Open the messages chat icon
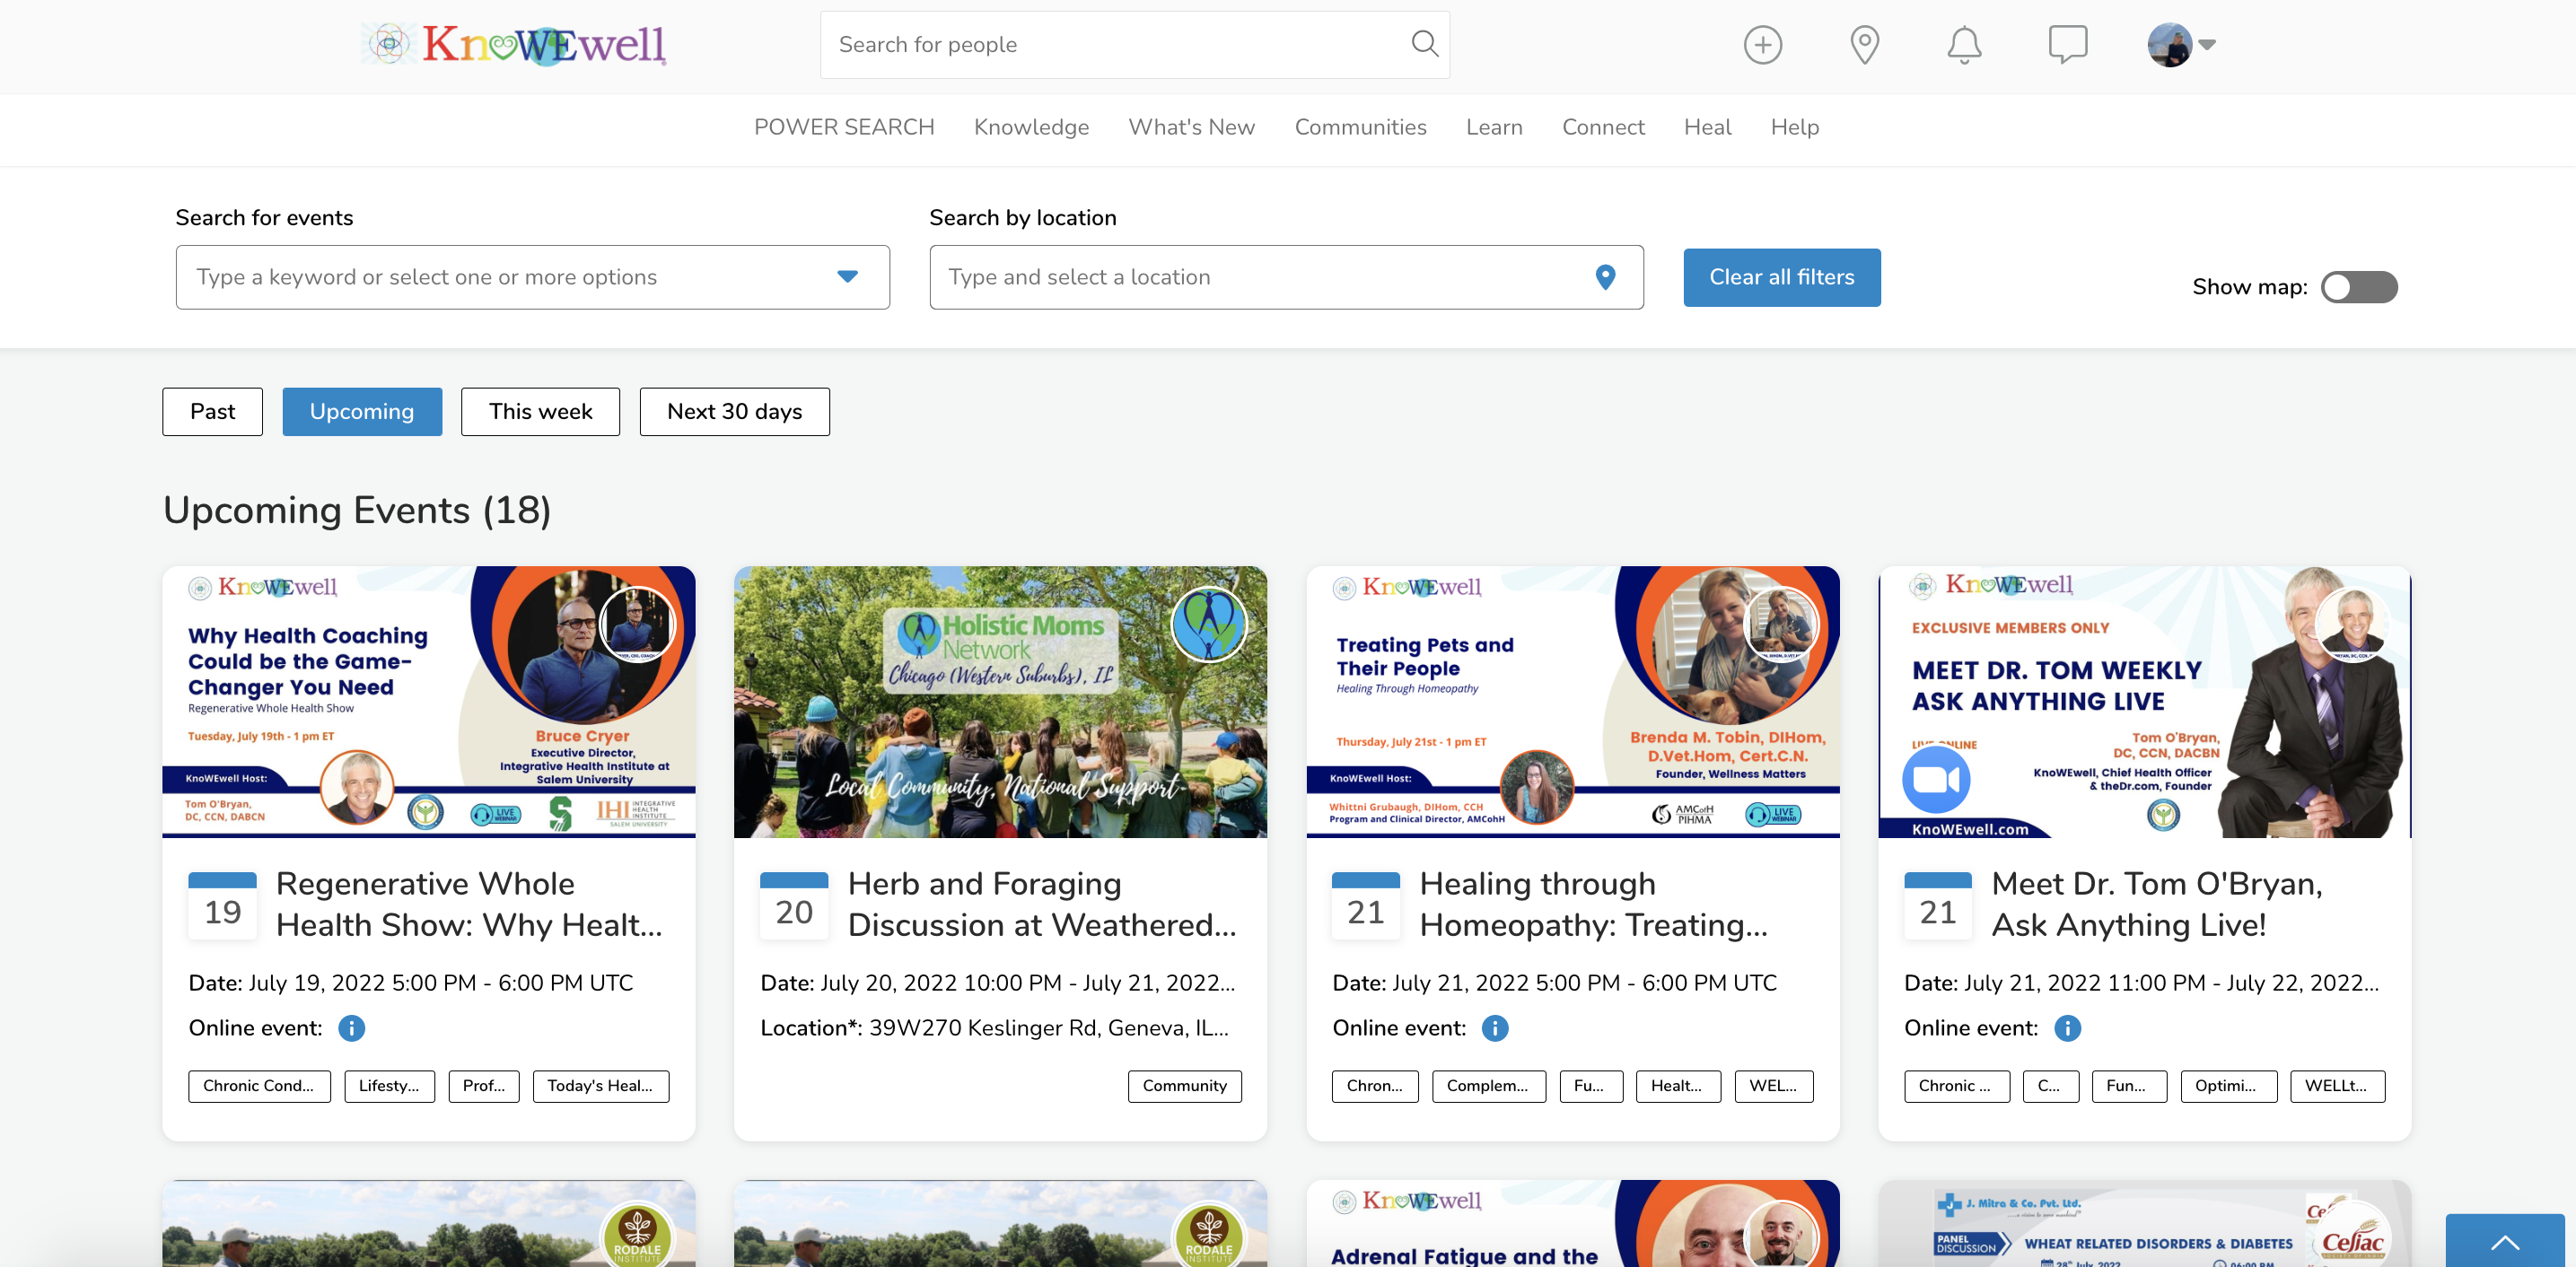This screenshot has width=2576, height=1267. 2067,45
